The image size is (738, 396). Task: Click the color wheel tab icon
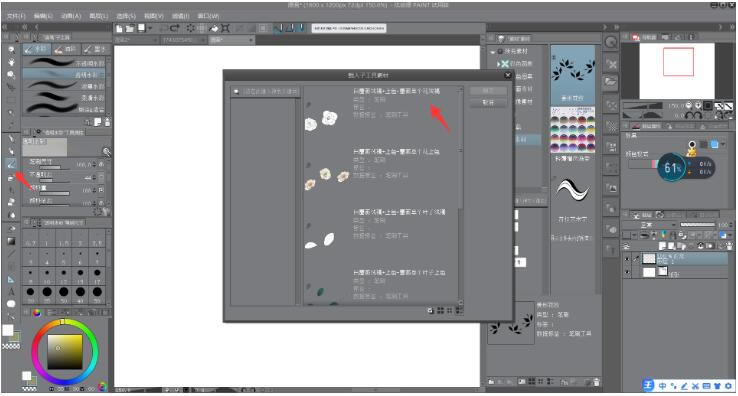pyautogui.click(x=37, y=313)
